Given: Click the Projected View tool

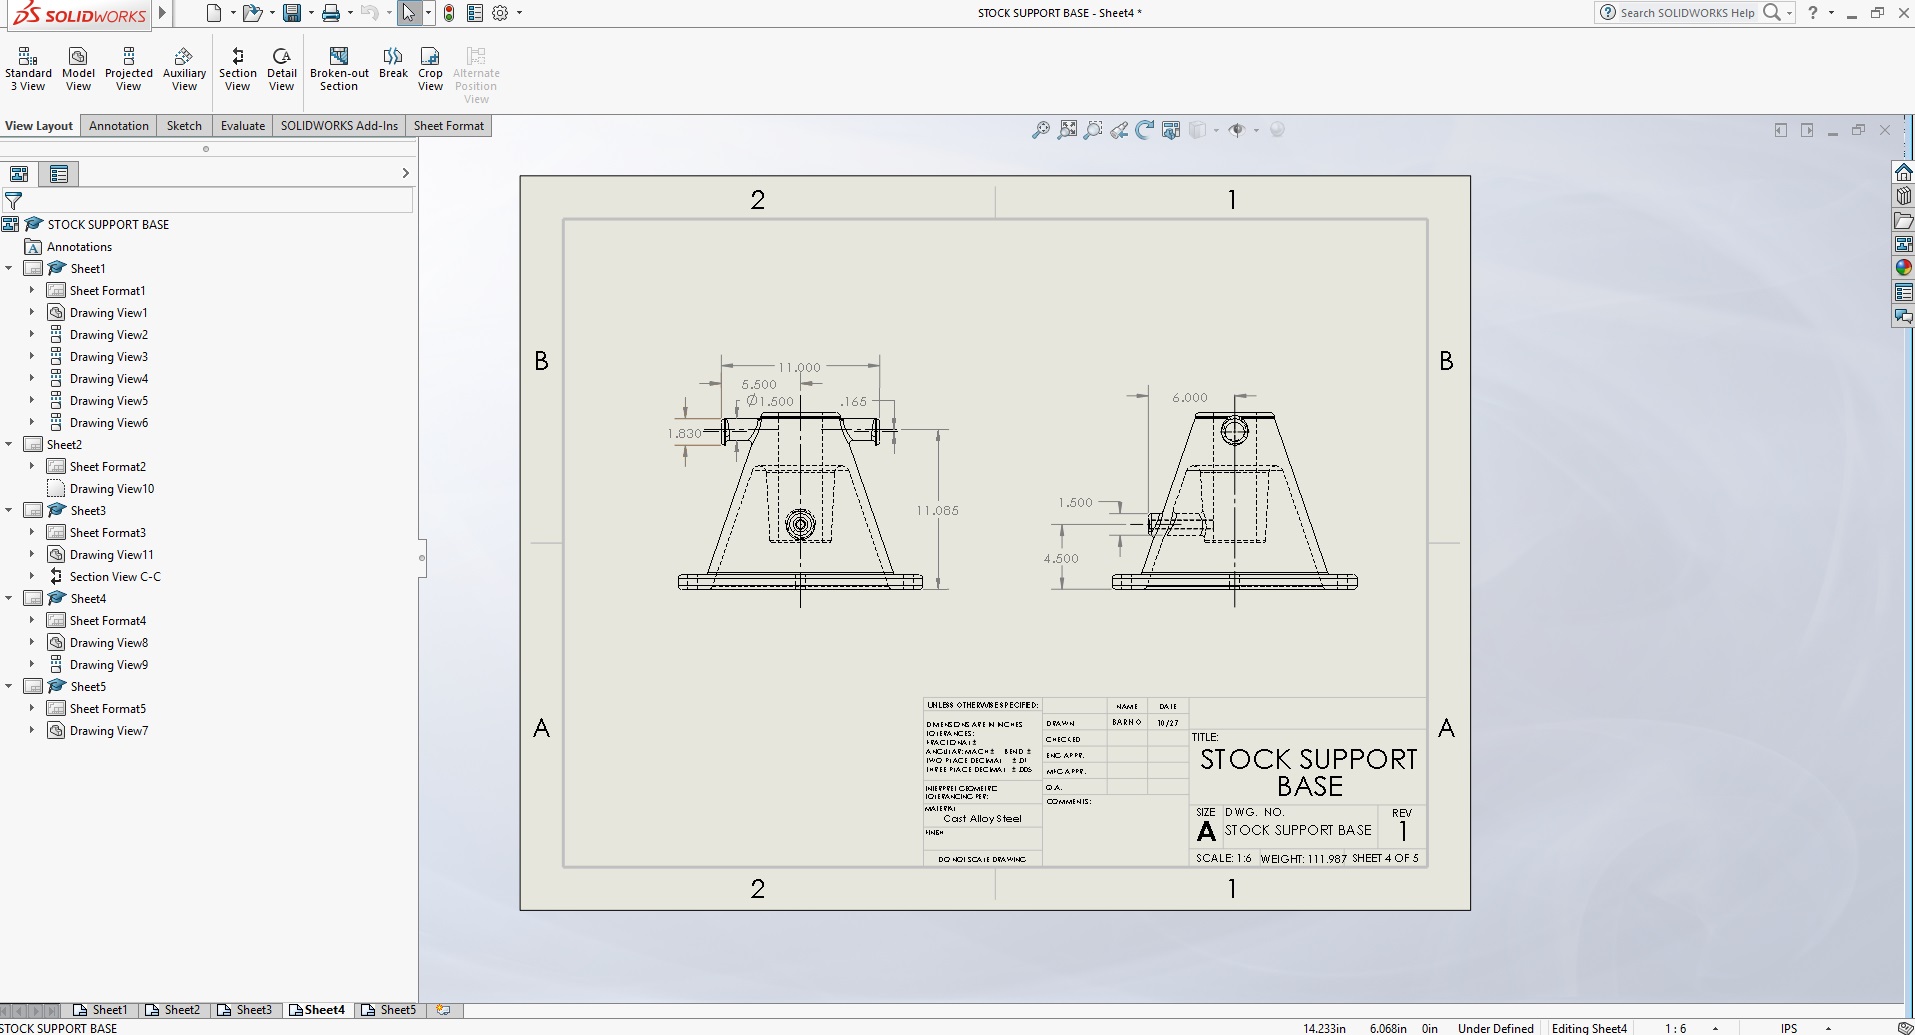Looking at the screenshot, I should (129, 69).
